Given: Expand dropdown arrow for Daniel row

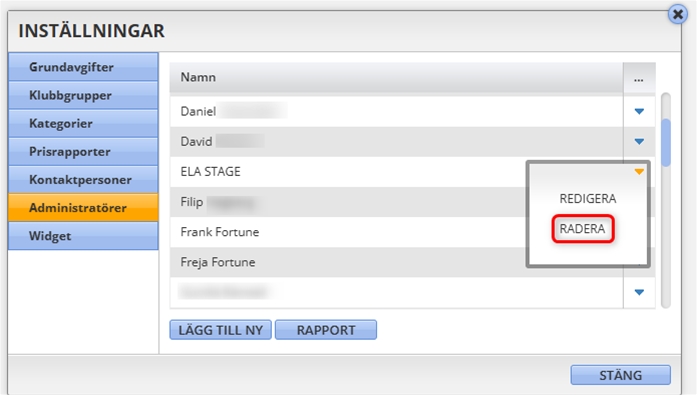Looking at the screenshot, I should tap(639, 112).
